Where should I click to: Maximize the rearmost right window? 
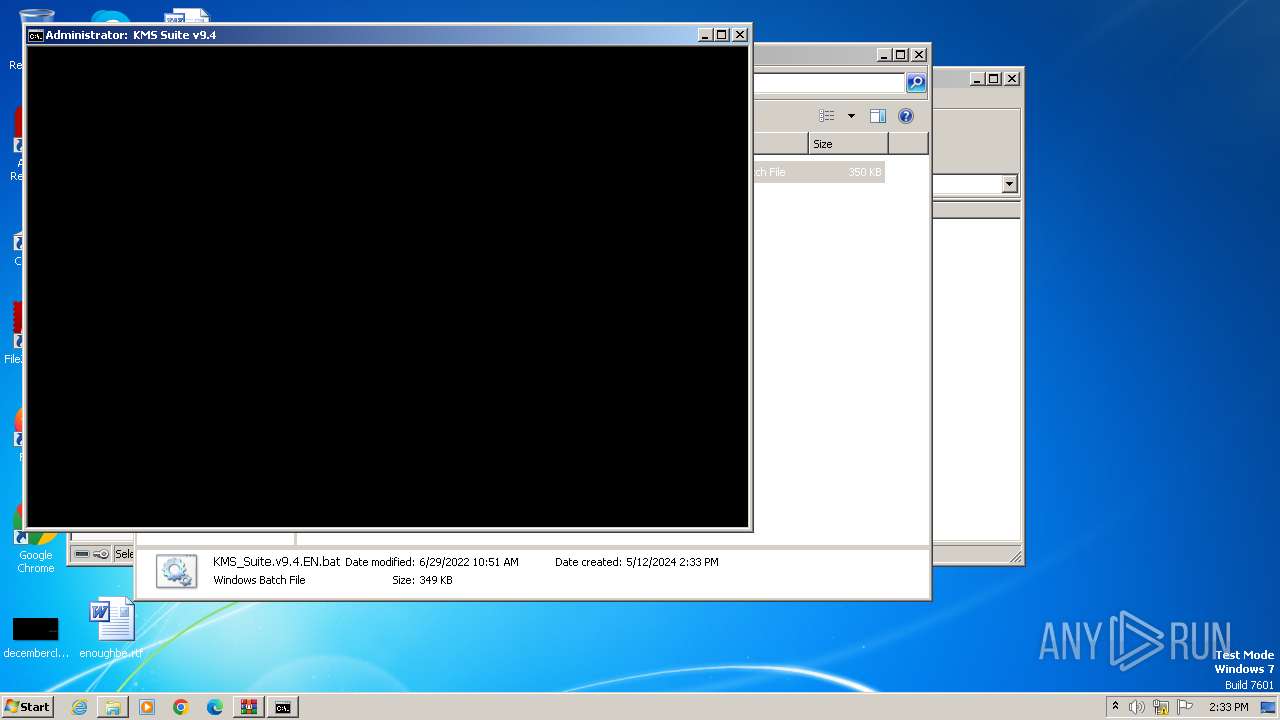(x=994, y=79)
